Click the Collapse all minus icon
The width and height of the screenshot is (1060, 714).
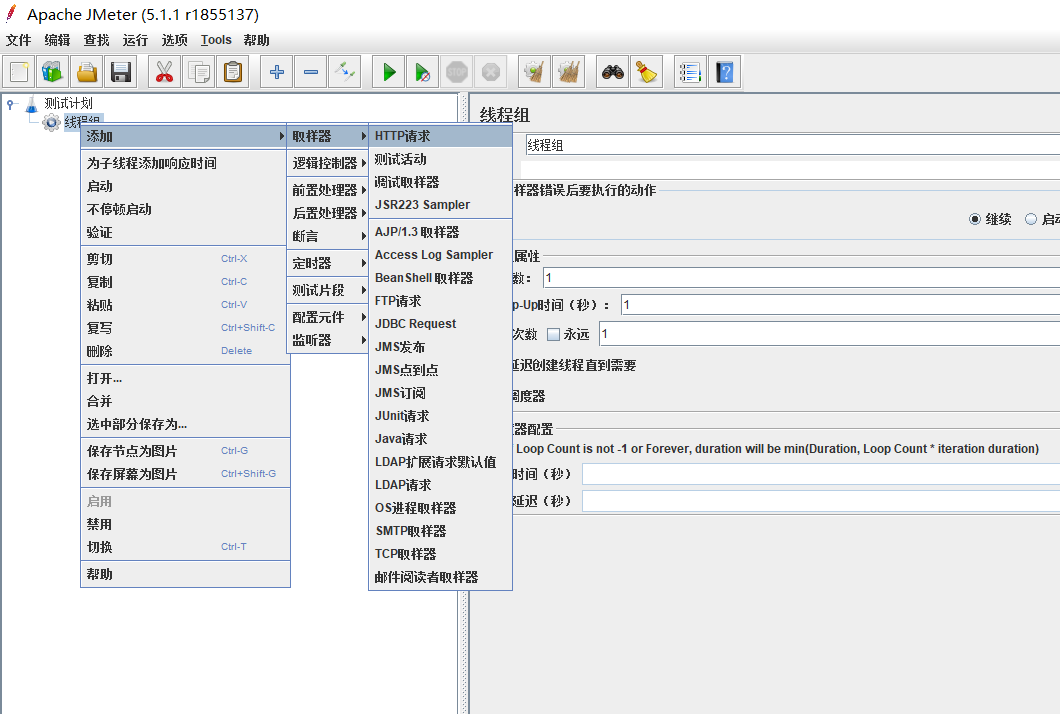[x=310, y=72]
